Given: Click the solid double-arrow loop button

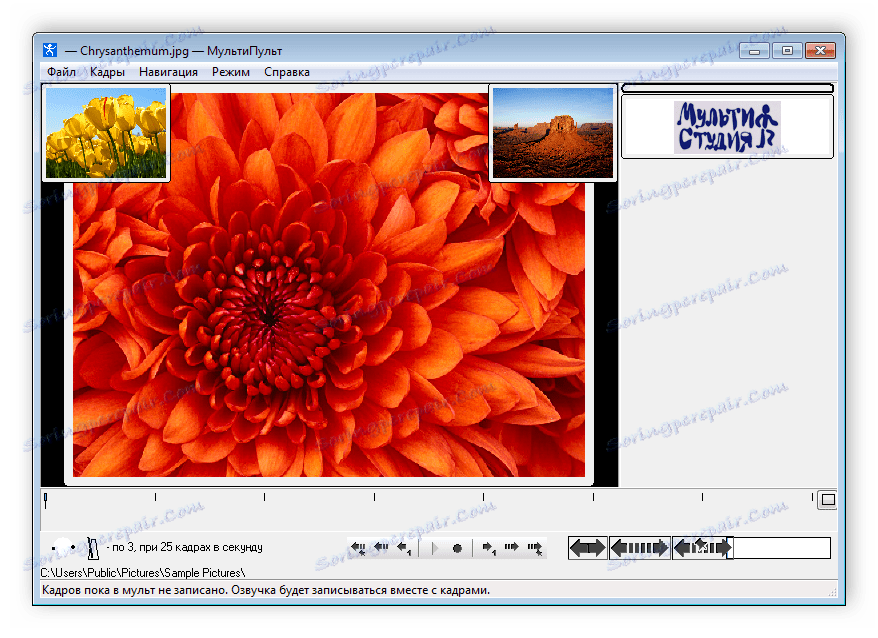Looking at the screenshot, I should [588, 548].
